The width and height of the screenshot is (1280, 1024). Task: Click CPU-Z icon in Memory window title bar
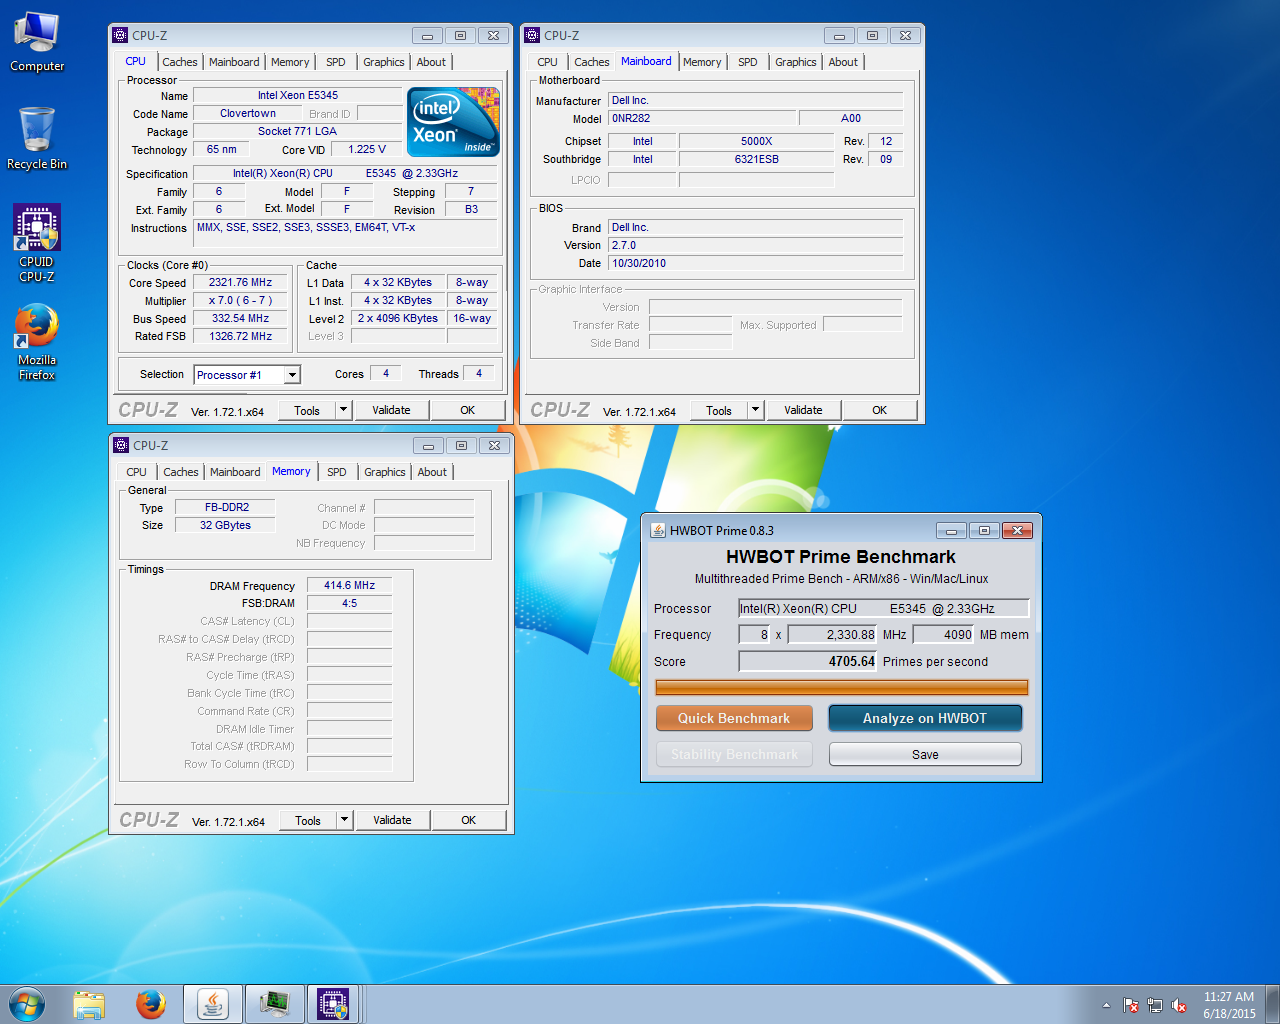point(121,445)
